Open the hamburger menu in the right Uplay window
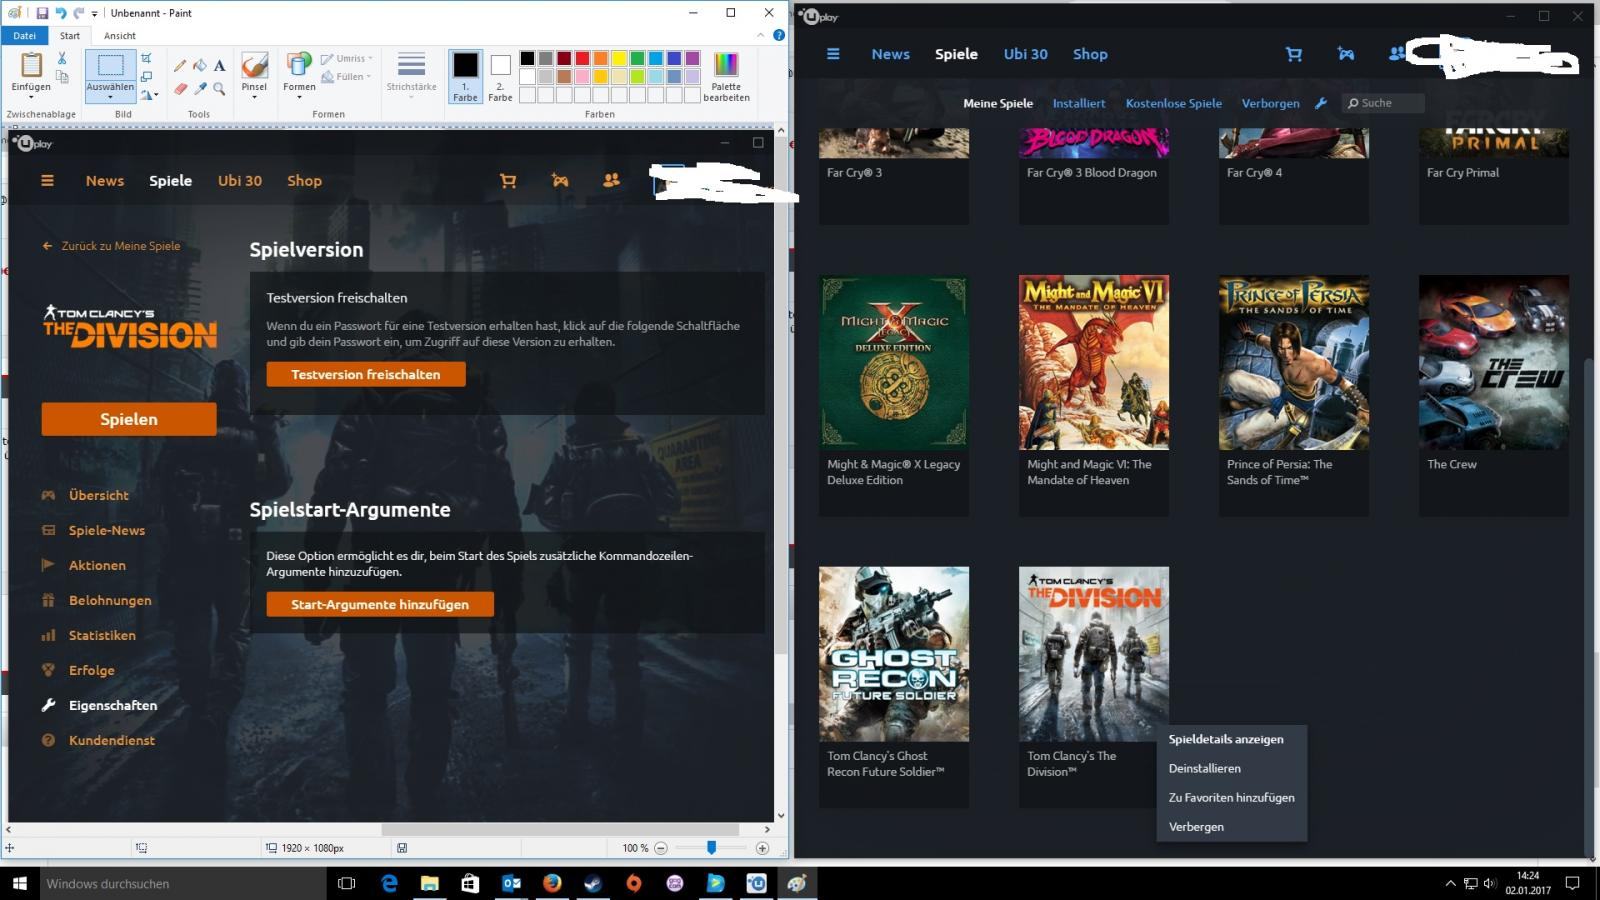Image resolution: width=1600 pixels, height=900 pixels. point(833,54)
